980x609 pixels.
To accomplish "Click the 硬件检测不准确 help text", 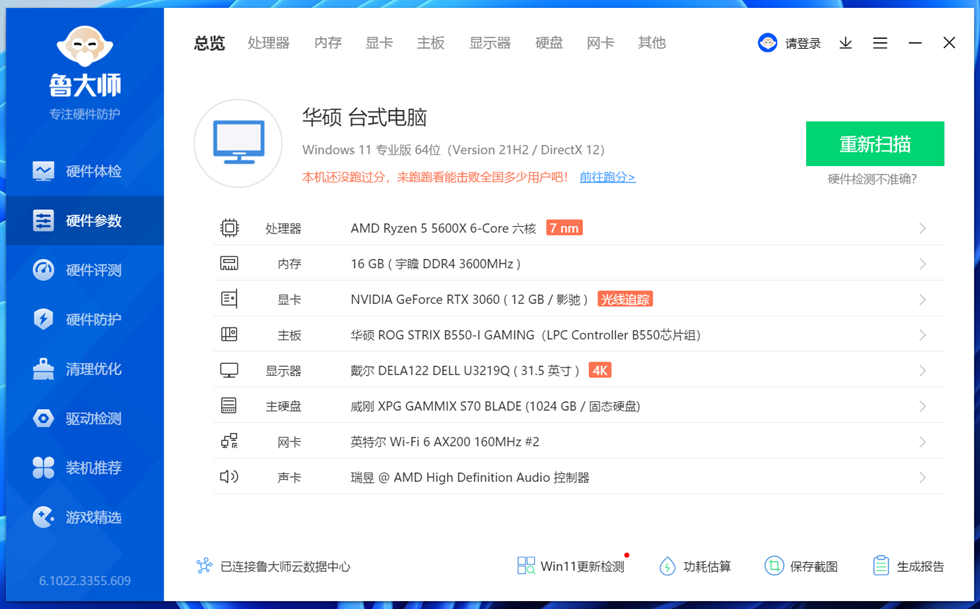I will 872,179.
